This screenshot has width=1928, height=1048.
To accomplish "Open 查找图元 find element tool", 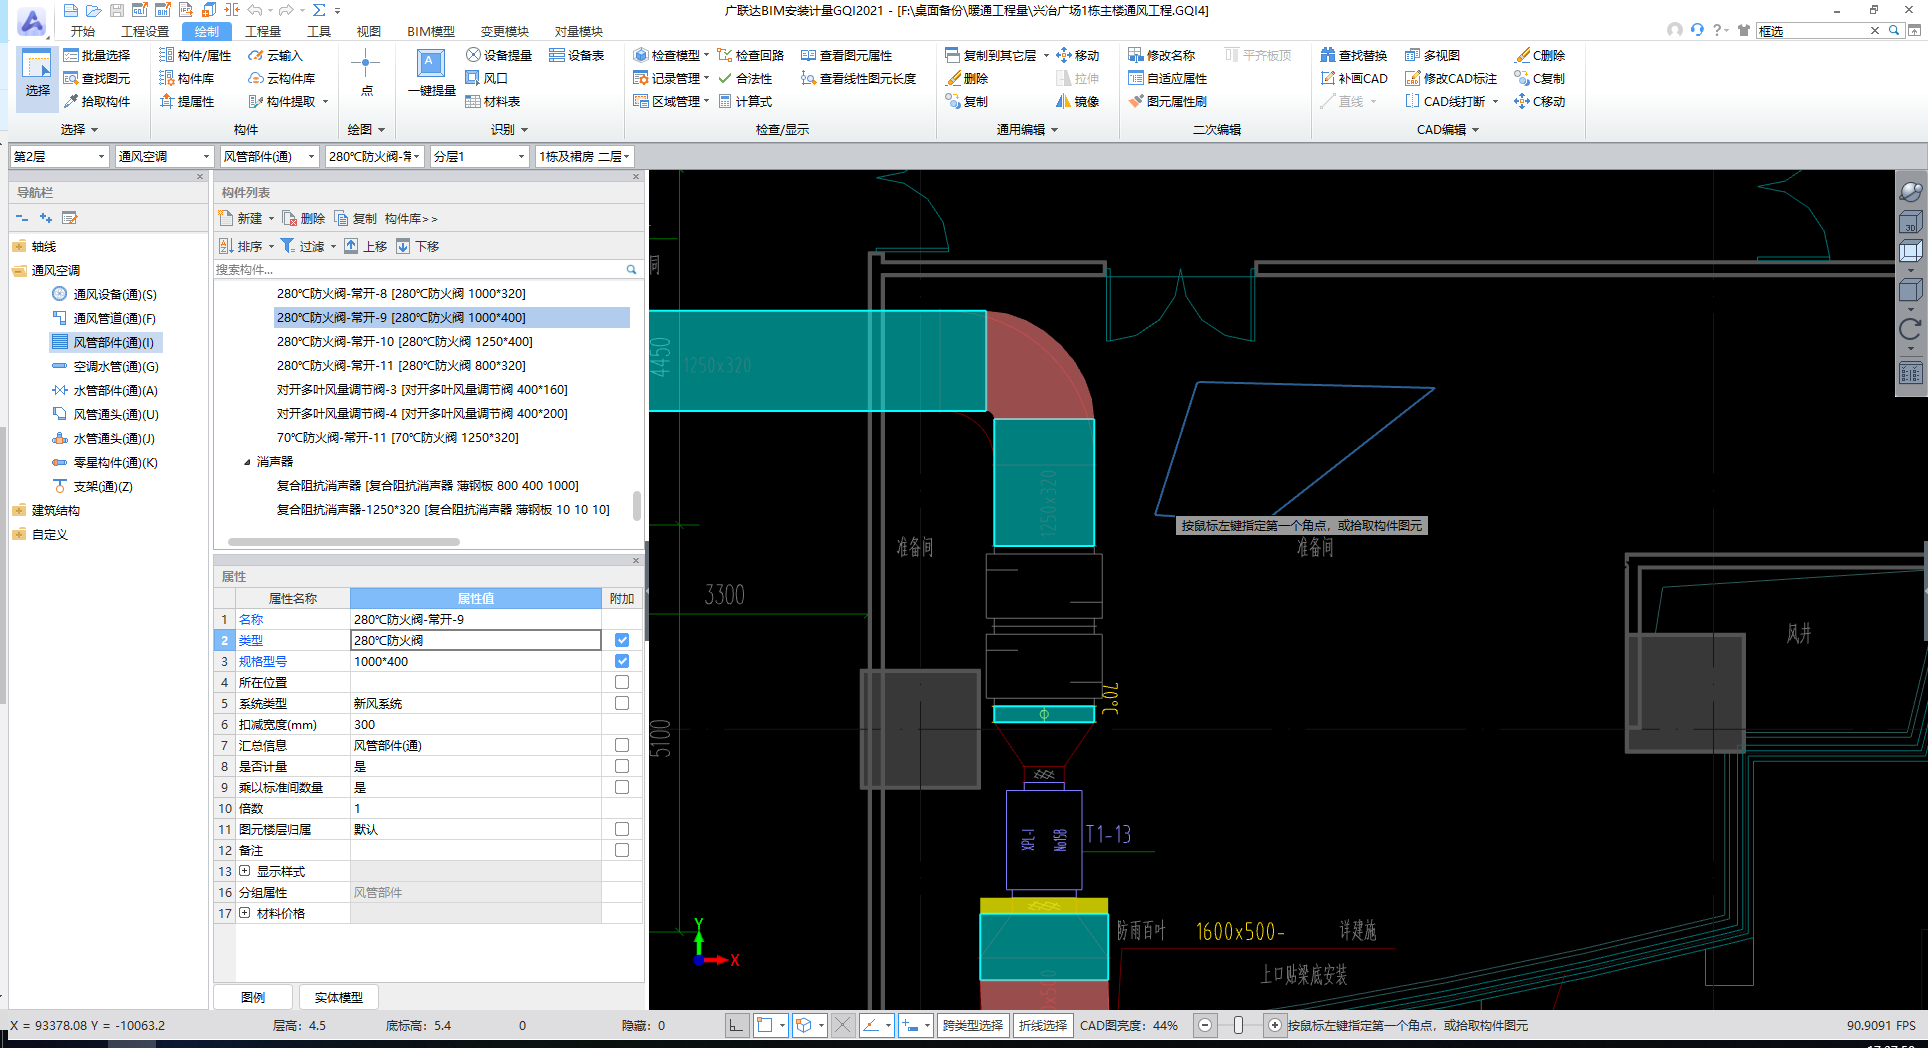I will pos(97,78).
